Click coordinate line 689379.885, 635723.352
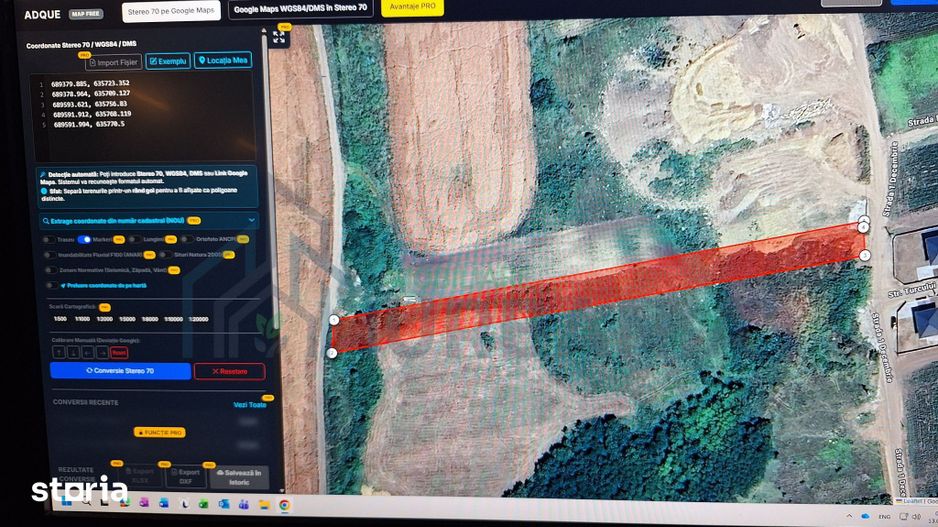This screenshot has height=527, width=938. click(x=90, y=83)
